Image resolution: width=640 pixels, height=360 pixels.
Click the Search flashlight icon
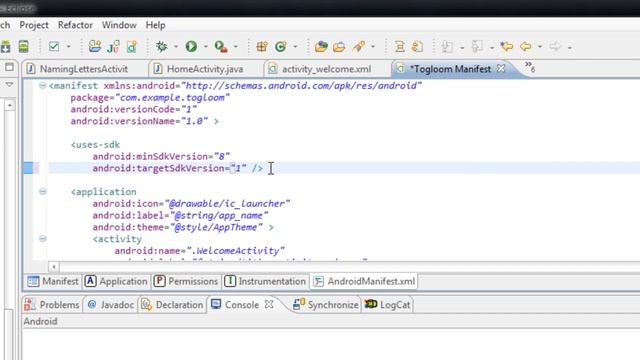coord(359,47)
